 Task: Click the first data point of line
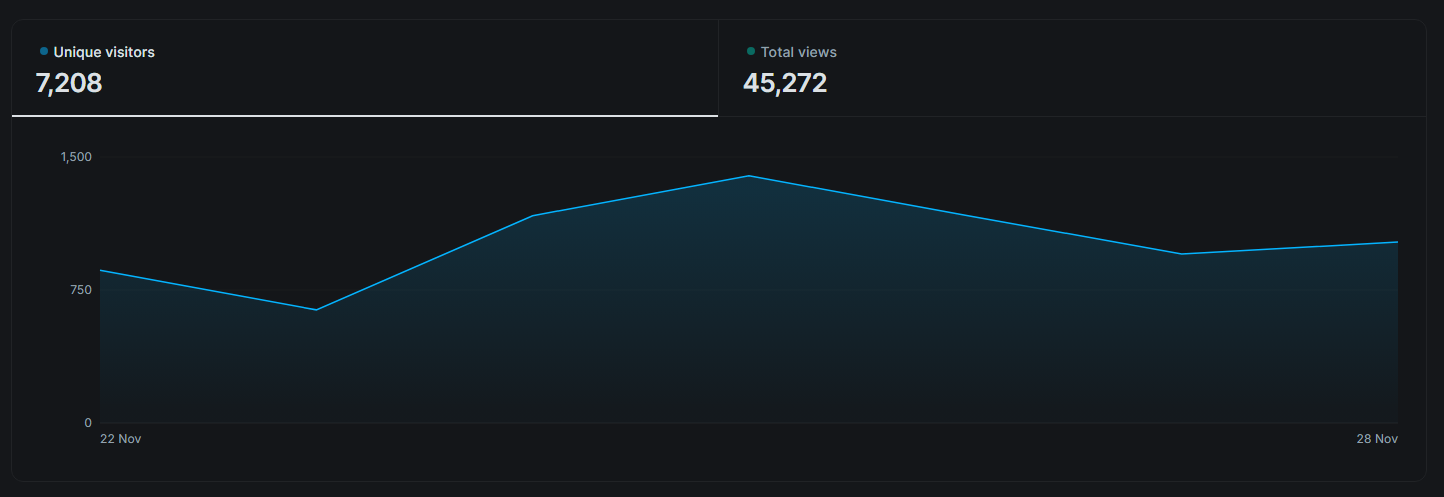pos(100,270)
